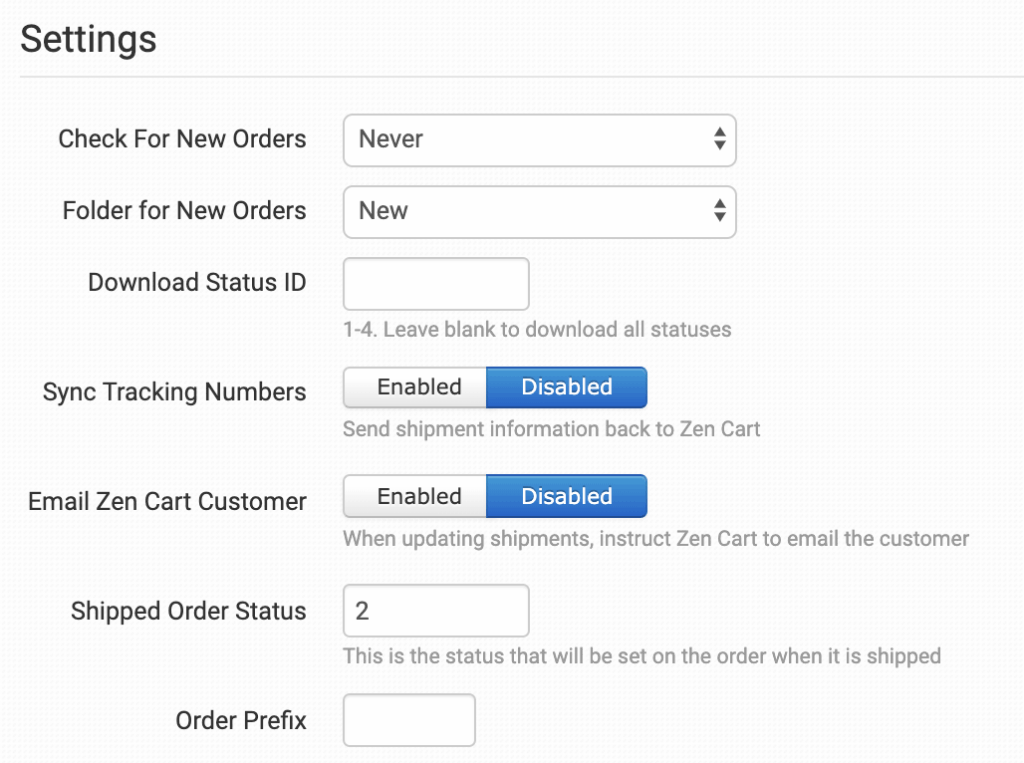Click the up-down arrows on Folder for New Orders

pos(719,211)
